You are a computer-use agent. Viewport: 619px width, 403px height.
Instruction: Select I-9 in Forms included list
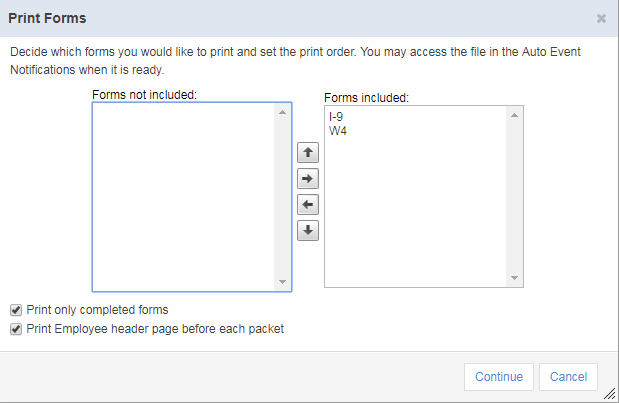click(336, 117)
